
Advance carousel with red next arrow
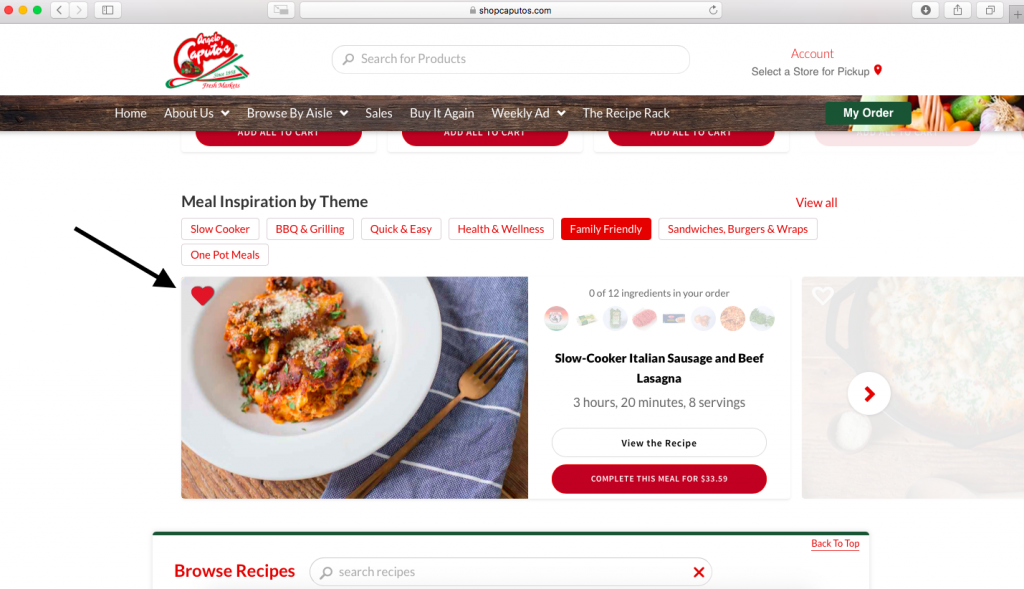(869, 394)
